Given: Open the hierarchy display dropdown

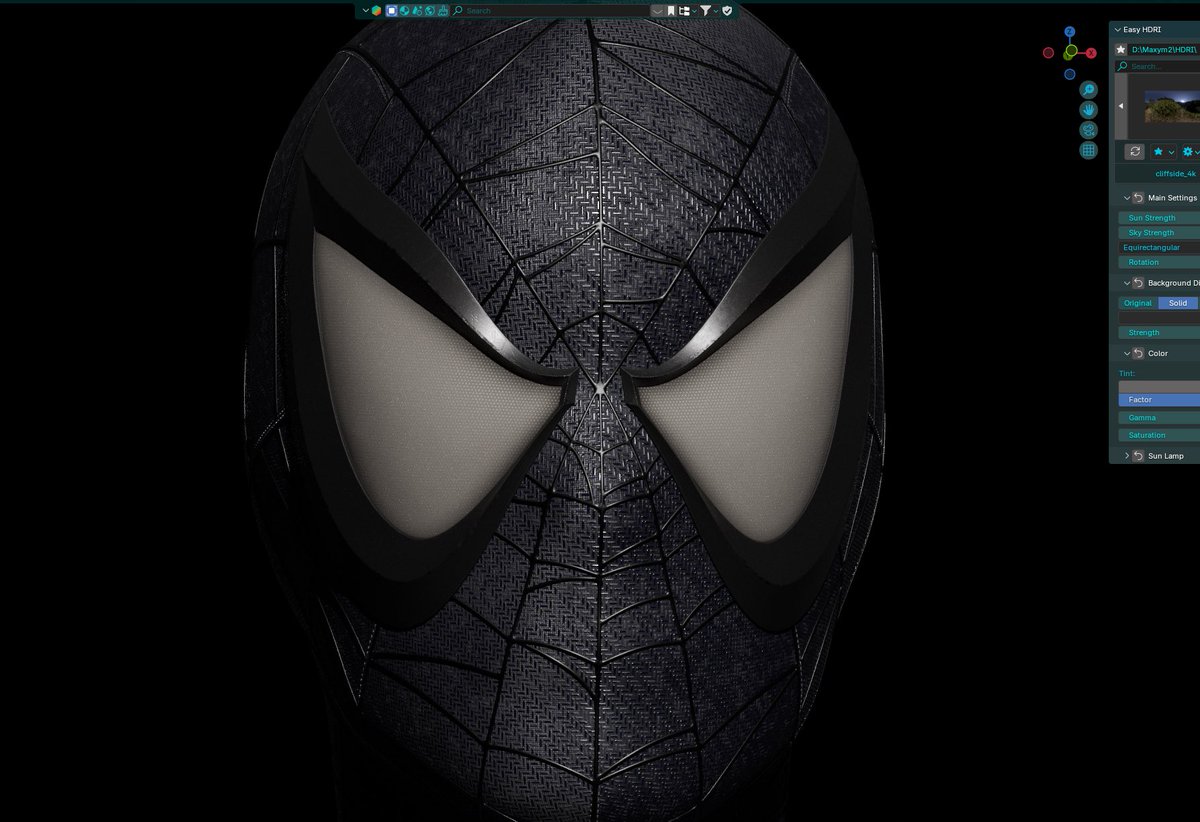Looking at the screenshot, I should pos(687,10).
